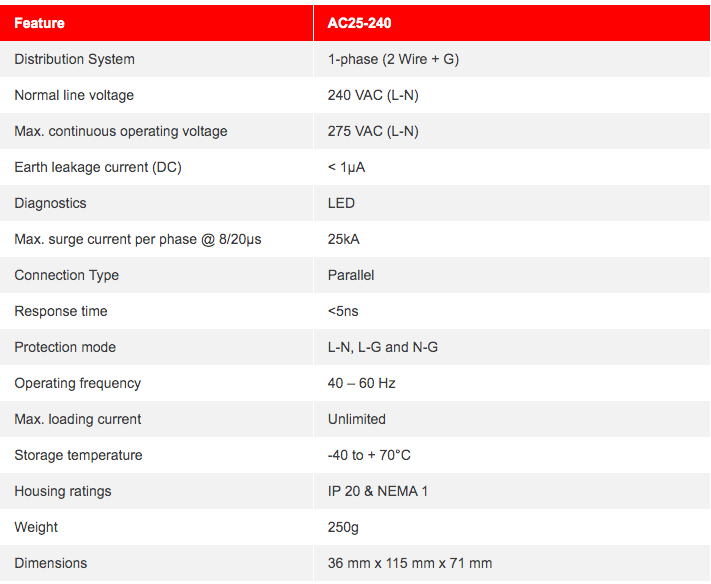Click the L-N, L-G and N-G value
This screenshot has width=711, height=584.
tap(383, 347)
